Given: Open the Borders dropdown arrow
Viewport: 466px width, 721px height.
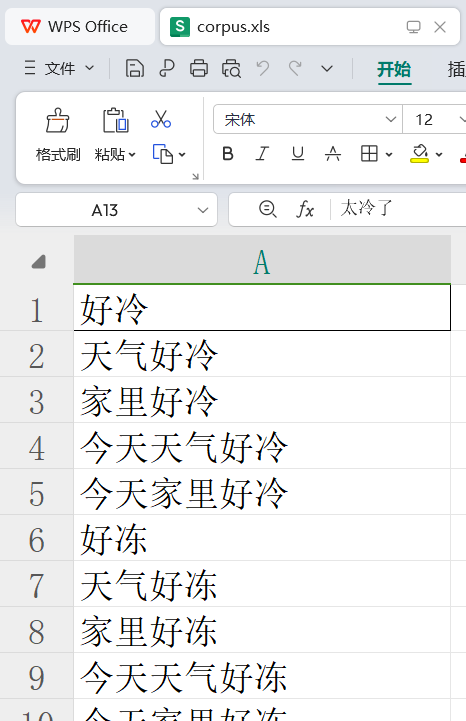Looking at the screenshot, I should click(389, 154).
